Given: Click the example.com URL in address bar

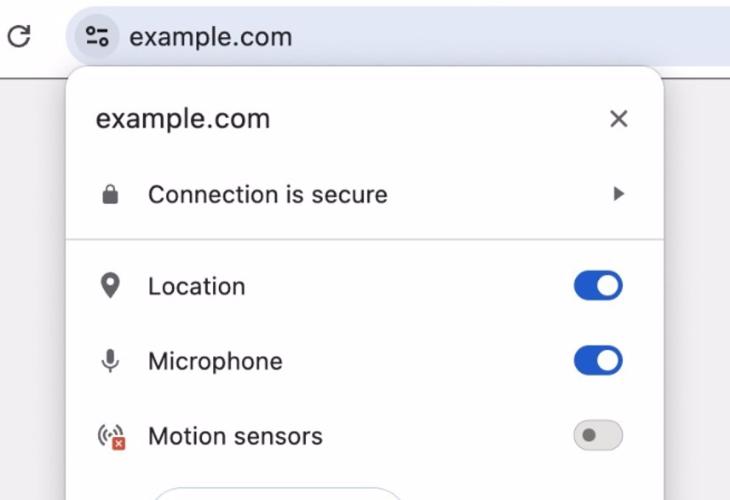Looking at the screenshot, I should click(211, 38).
